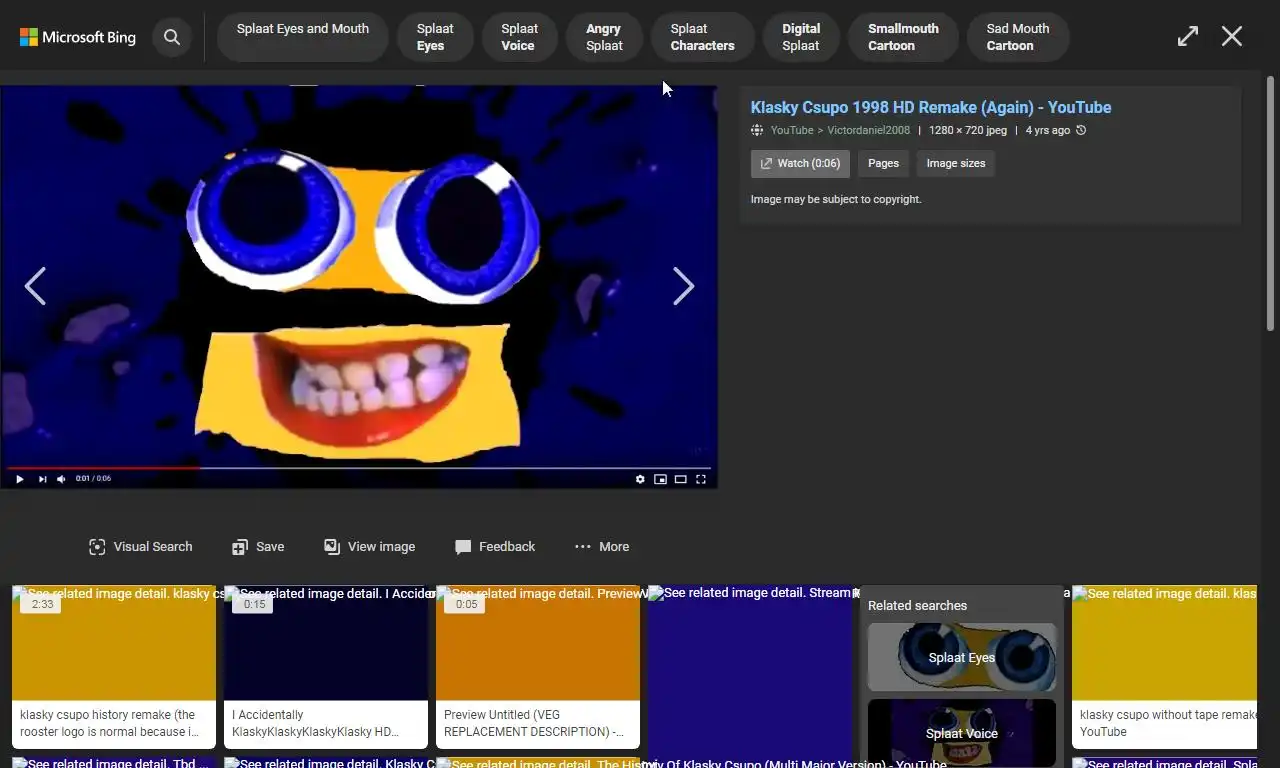Click the Pages button
1280x768 pixels.
(x=883, y=163)
